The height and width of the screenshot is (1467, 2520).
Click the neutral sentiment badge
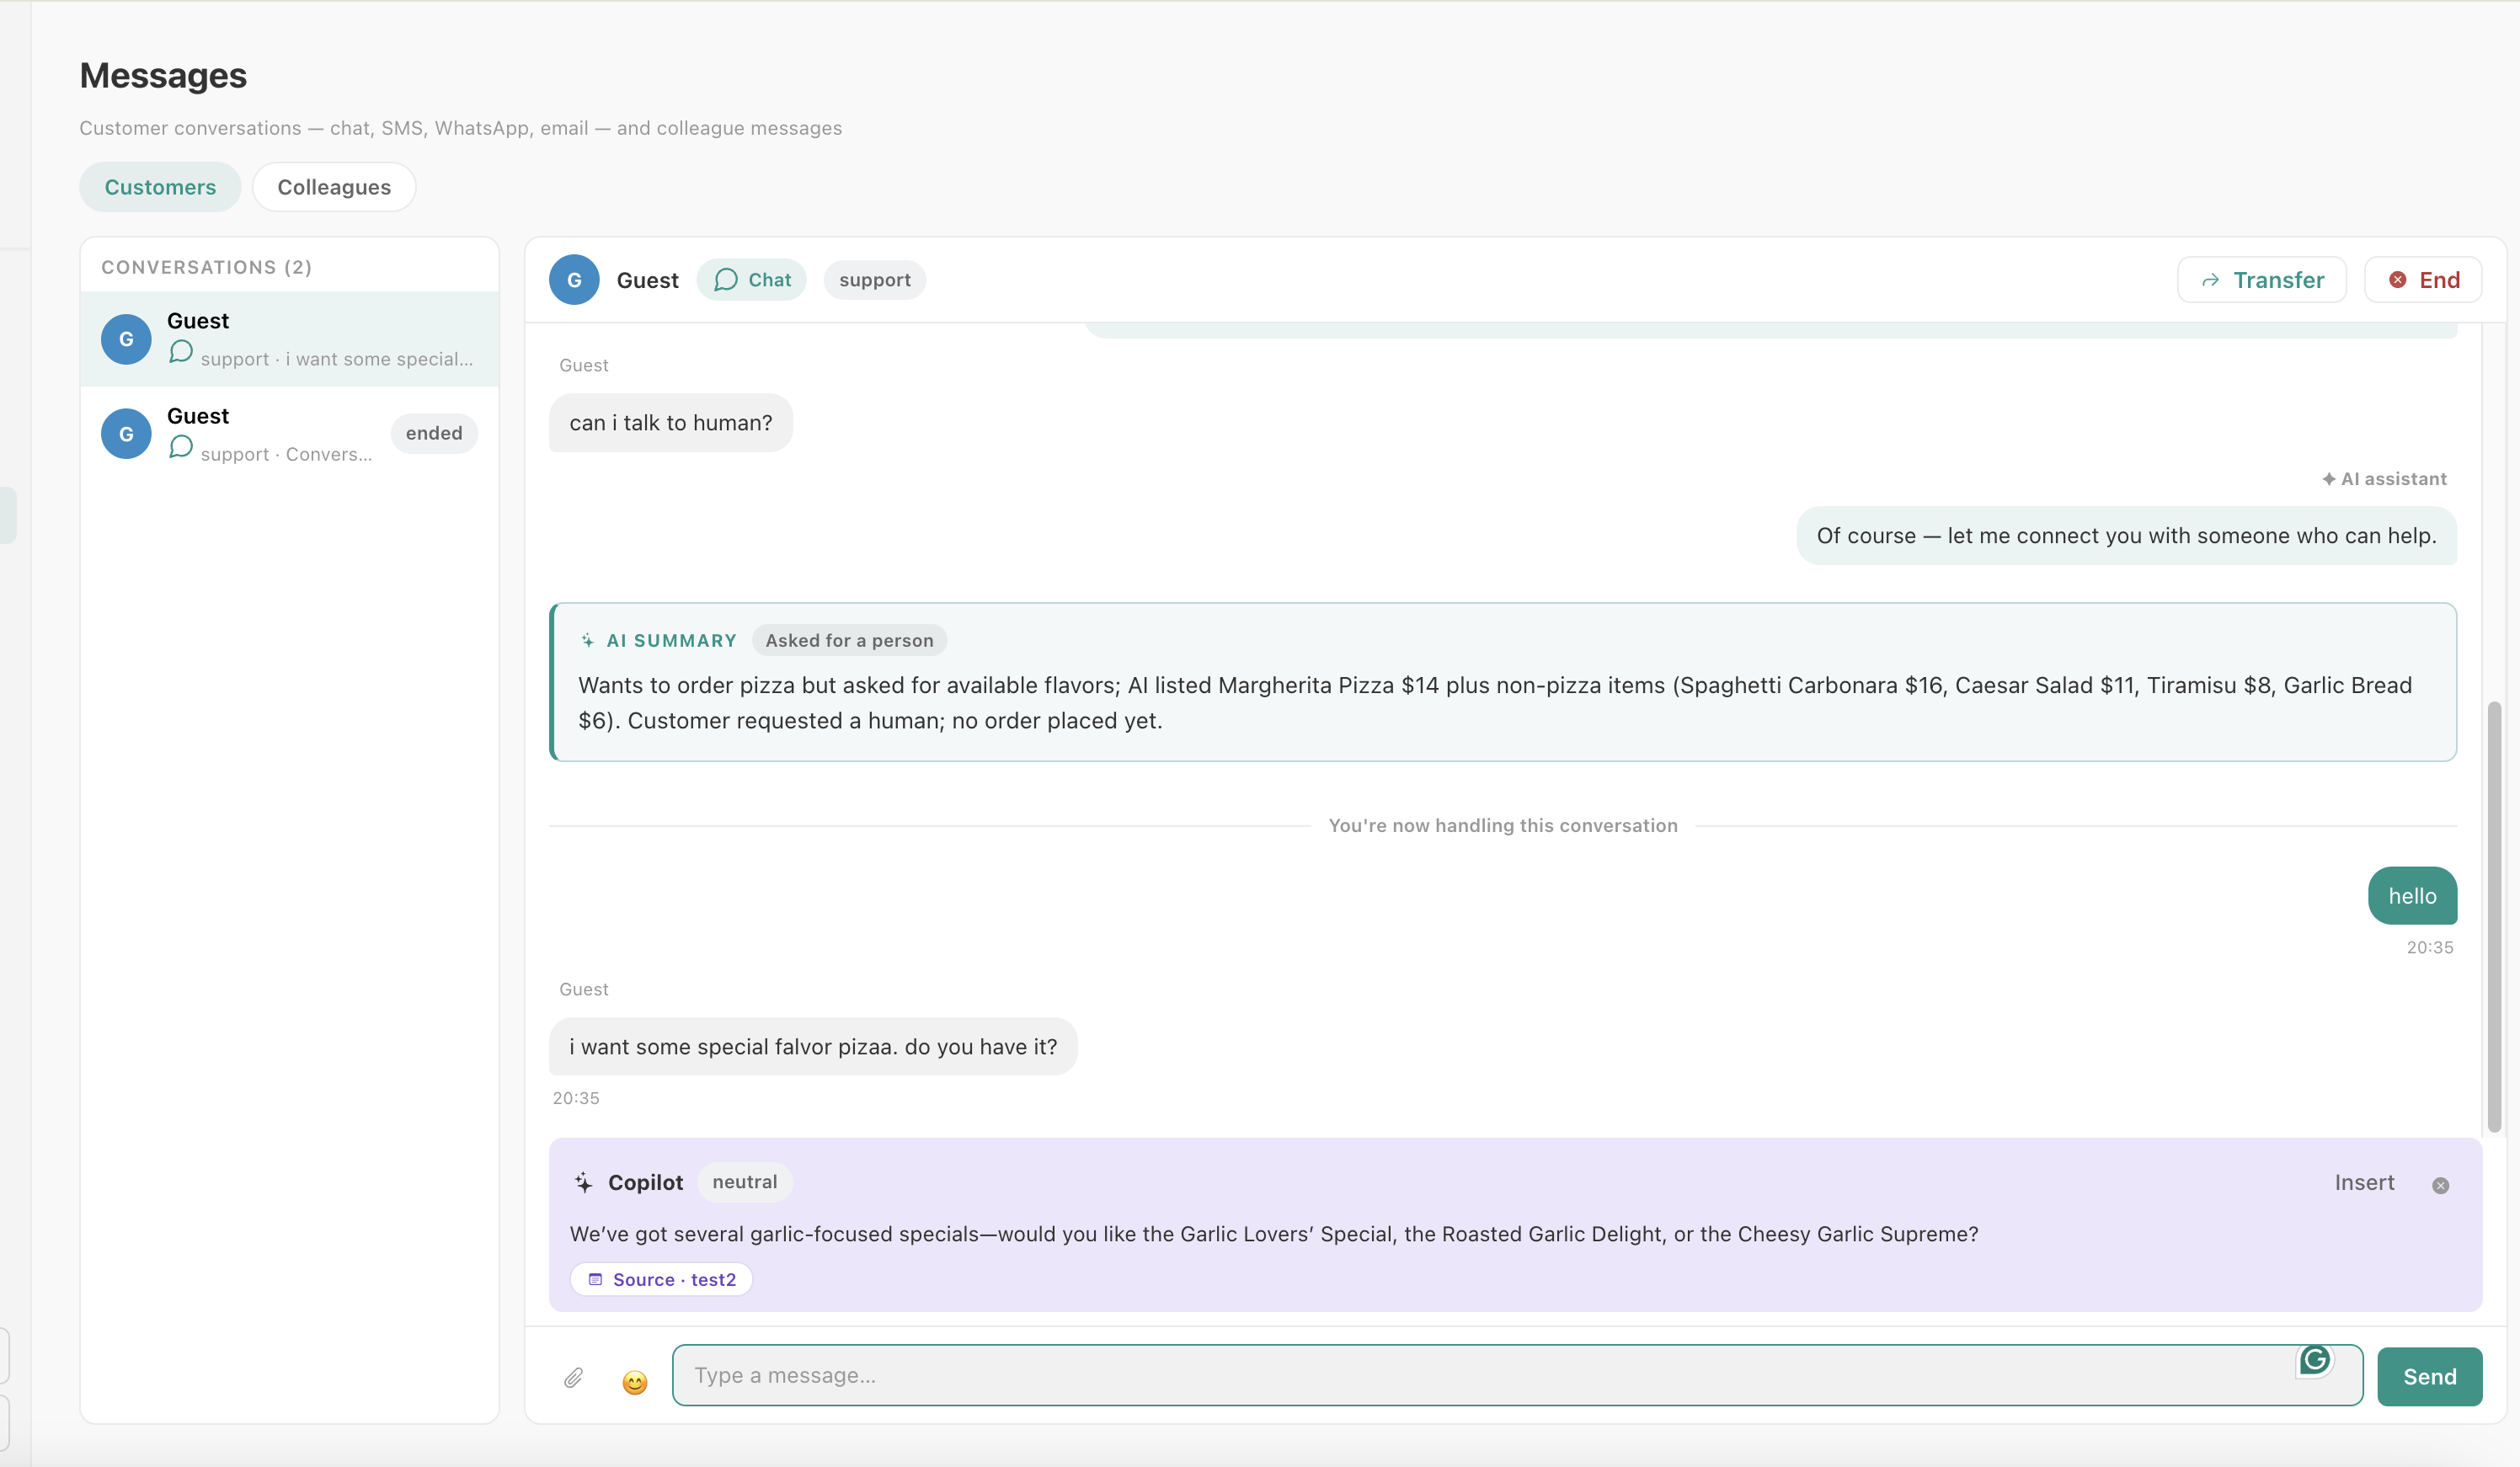point(745,1182)
